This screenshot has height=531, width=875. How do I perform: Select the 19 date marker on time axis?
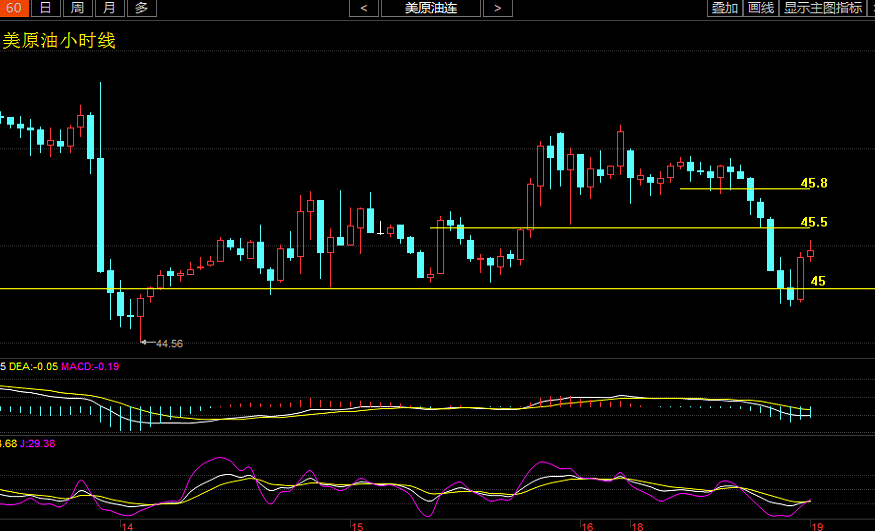tap(818, 526)
